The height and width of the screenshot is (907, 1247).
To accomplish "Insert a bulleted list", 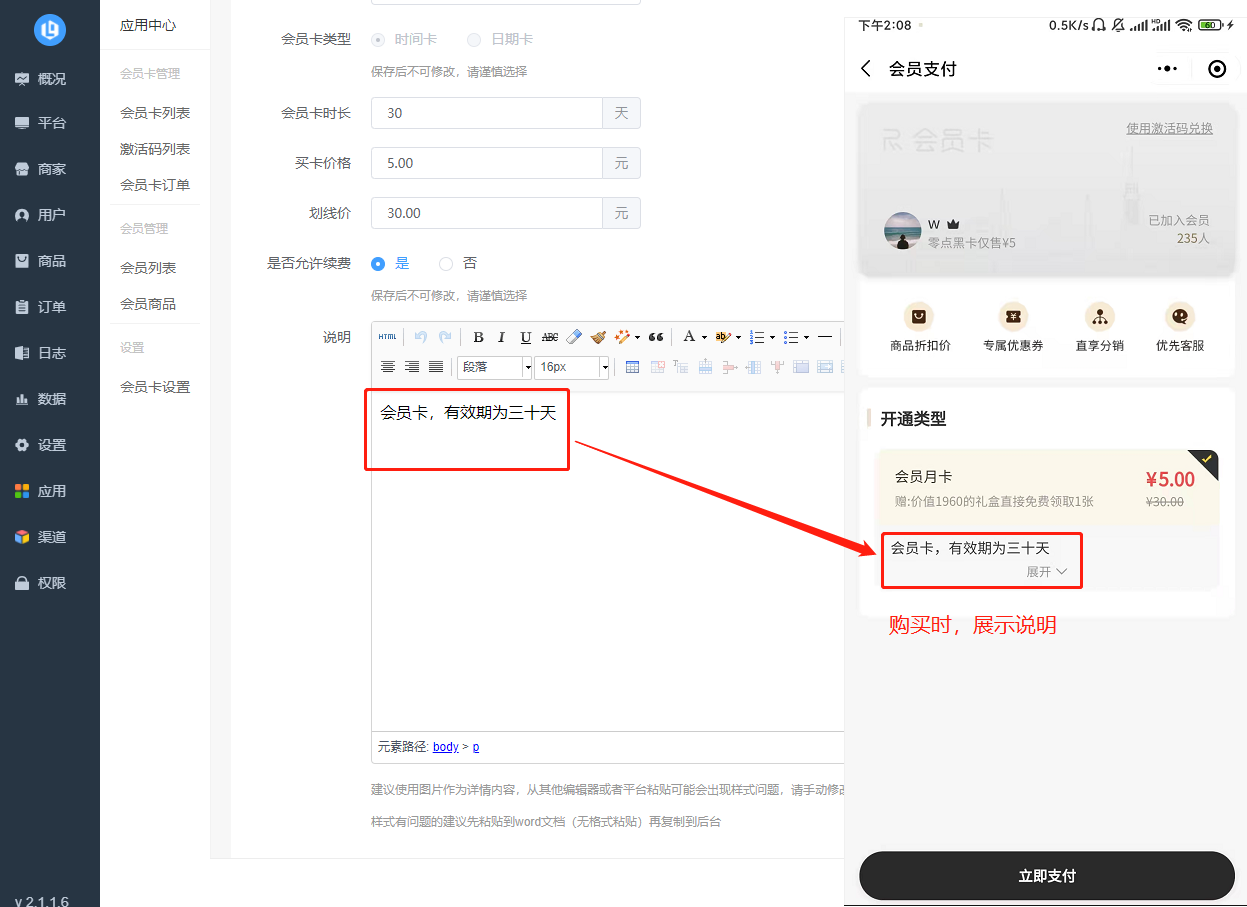I will click(x=791, y=337).
